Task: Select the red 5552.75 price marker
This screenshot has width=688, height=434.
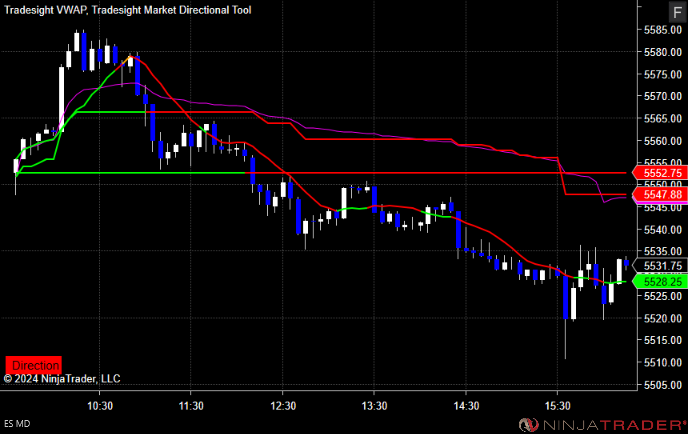Action: tap(660, 173)
